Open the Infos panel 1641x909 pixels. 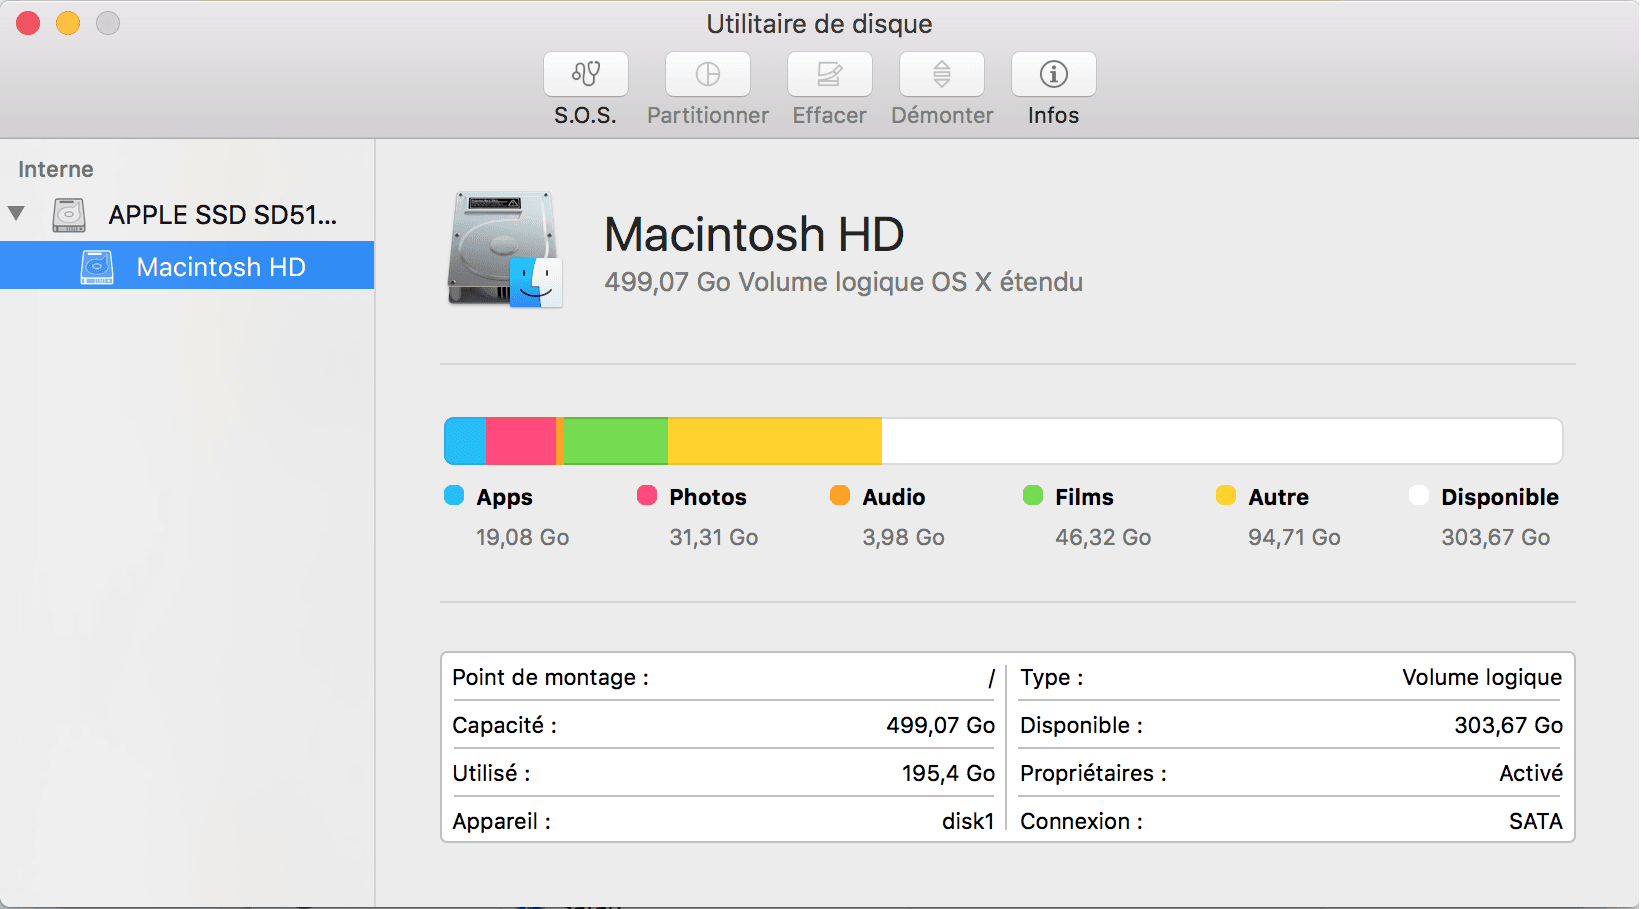pyautogui.click(x=1054, y=74)
